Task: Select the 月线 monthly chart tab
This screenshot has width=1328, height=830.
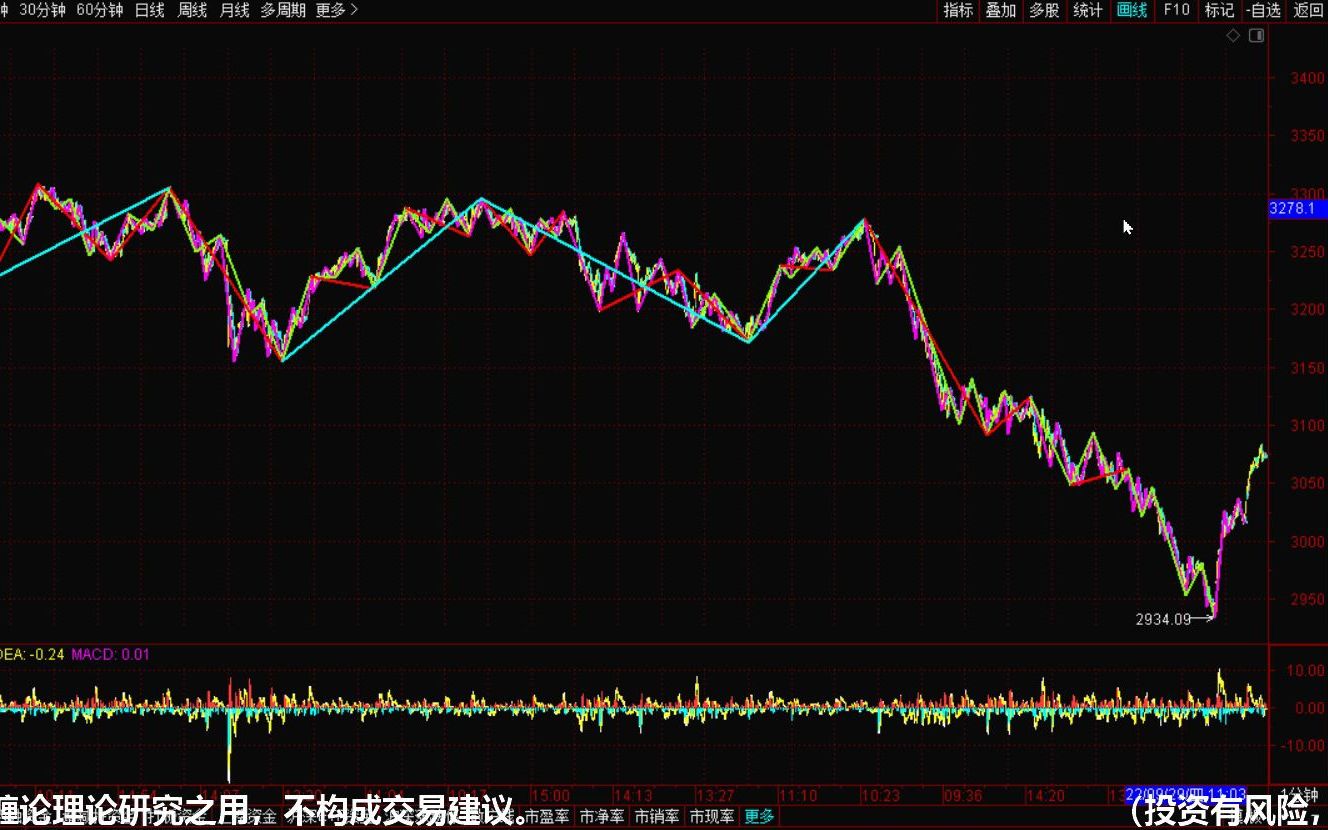Action: 234,10
